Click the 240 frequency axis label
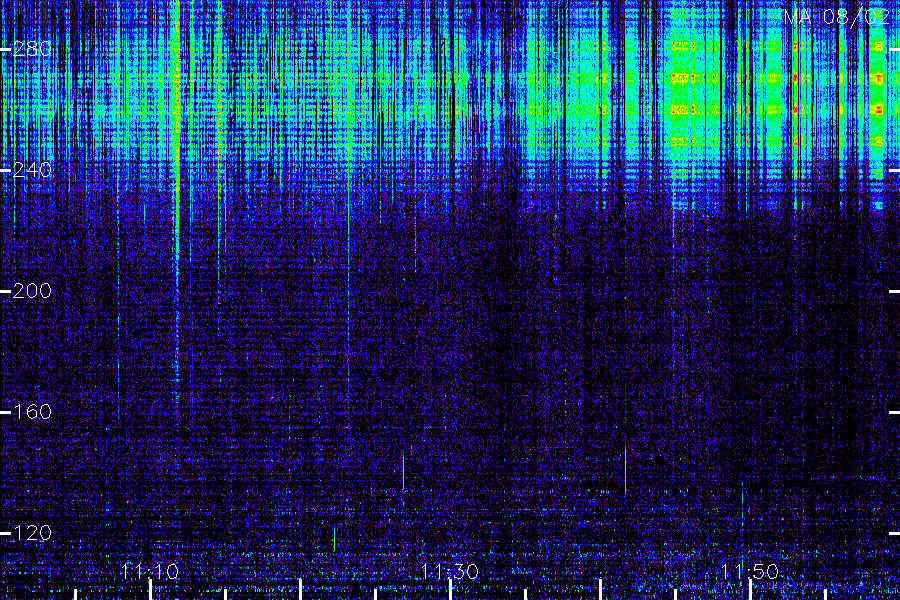 click(32, 170)
